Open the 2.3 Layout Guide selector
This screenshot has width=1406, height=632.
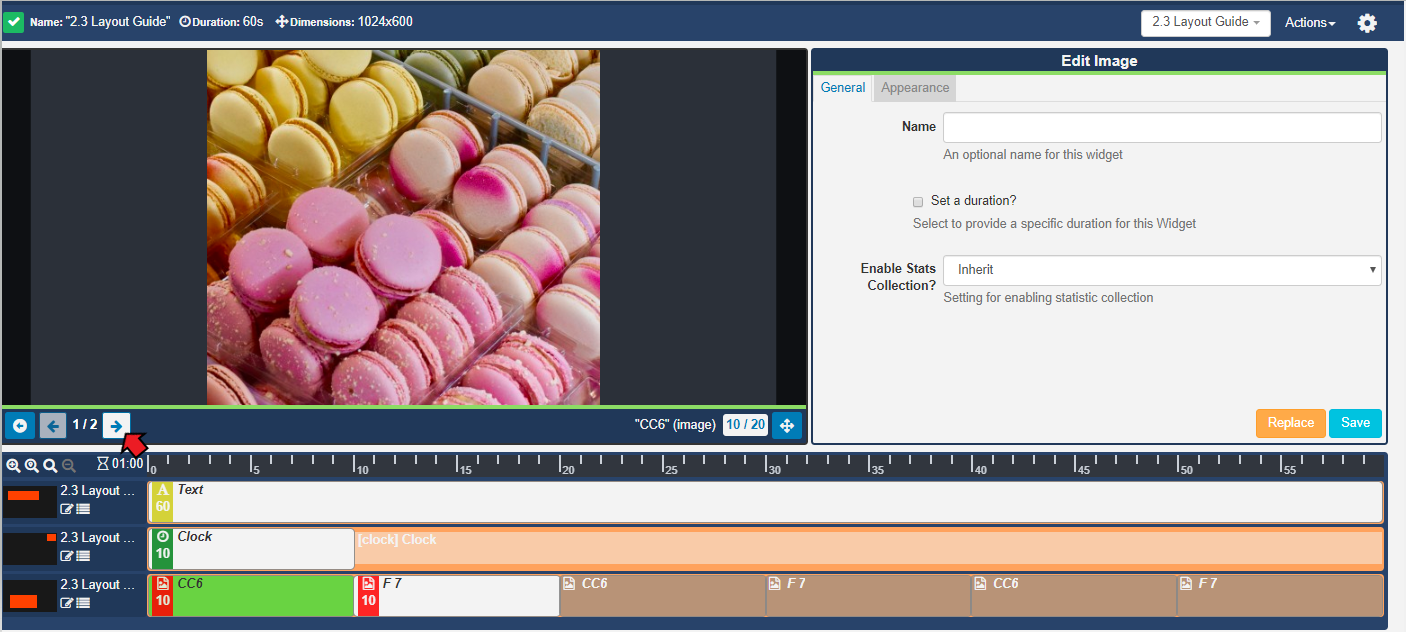[x=1205, y=22]
